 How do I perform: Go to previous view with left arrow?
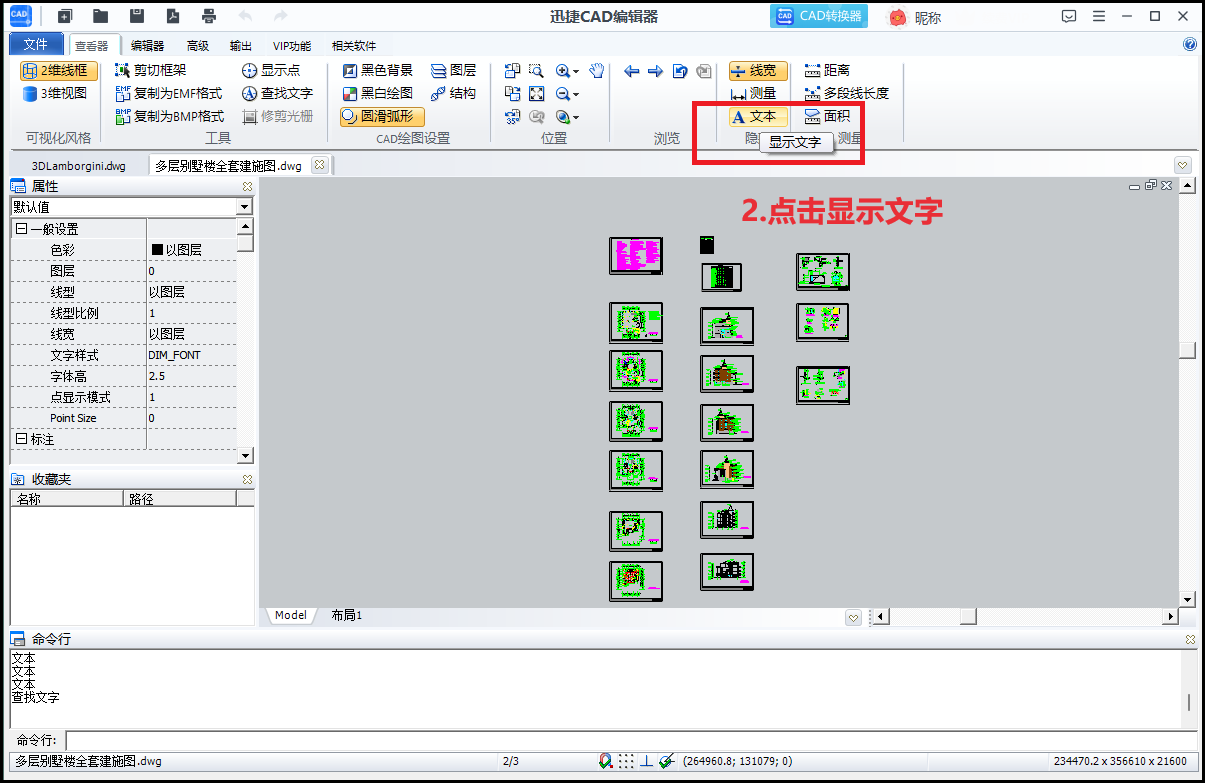632,71
